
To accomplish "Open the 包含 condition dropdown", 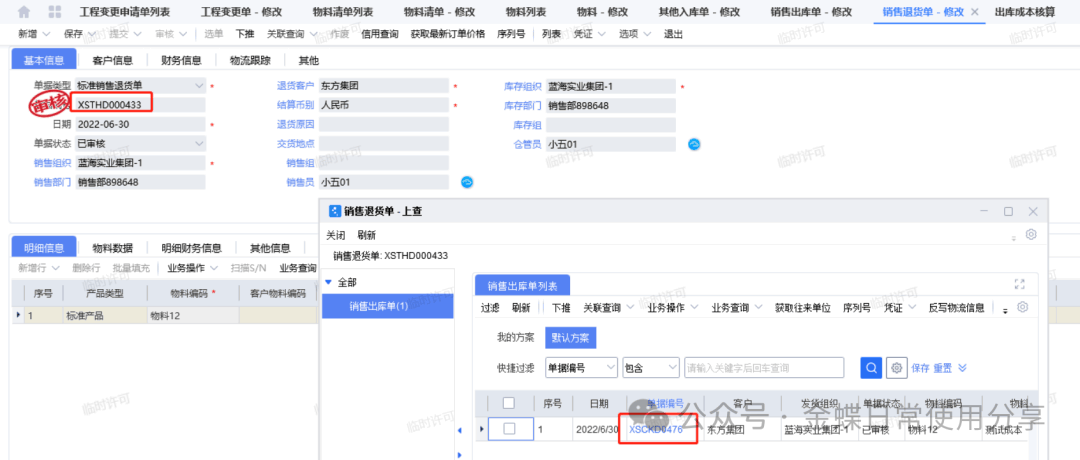I will [x=672, y=367].
